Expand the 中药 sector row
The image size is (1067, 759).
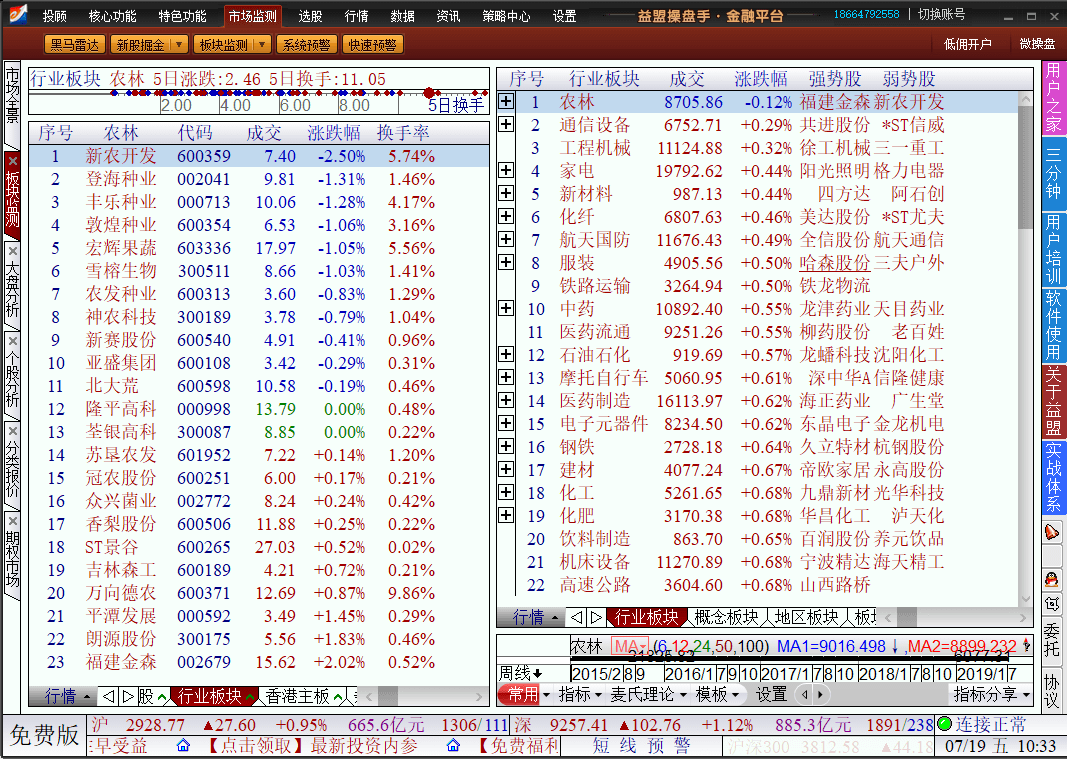point(506,308)
